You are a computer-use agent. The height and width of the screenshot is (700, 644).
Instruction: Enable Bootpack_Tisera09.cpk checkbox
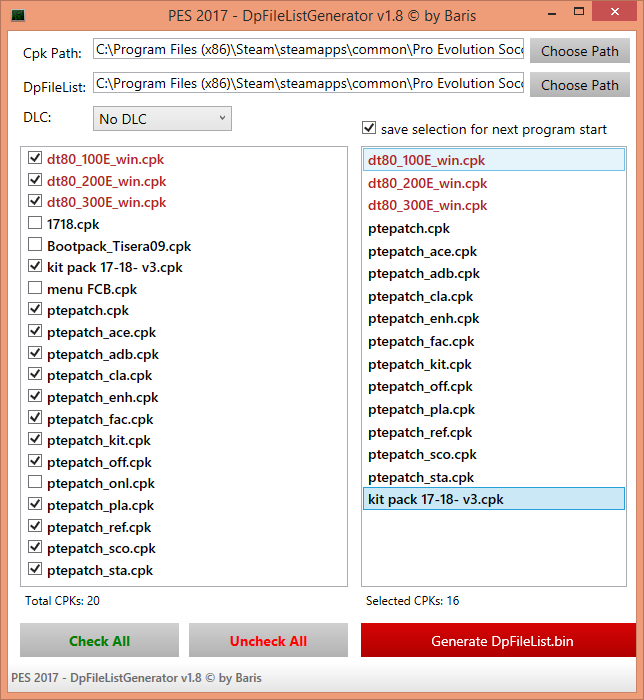pos(35,245)
